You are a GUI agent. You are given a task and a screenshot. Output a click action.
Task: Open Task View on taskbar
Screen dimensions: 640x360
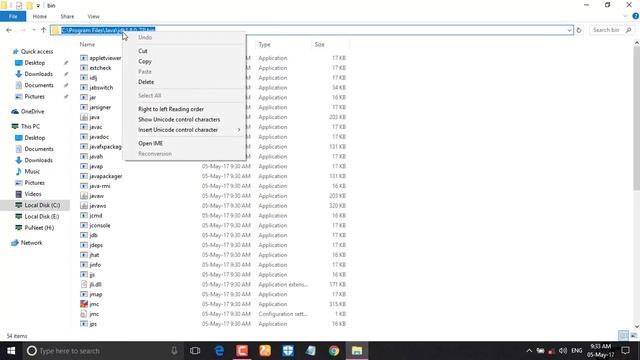pos(195,351)
